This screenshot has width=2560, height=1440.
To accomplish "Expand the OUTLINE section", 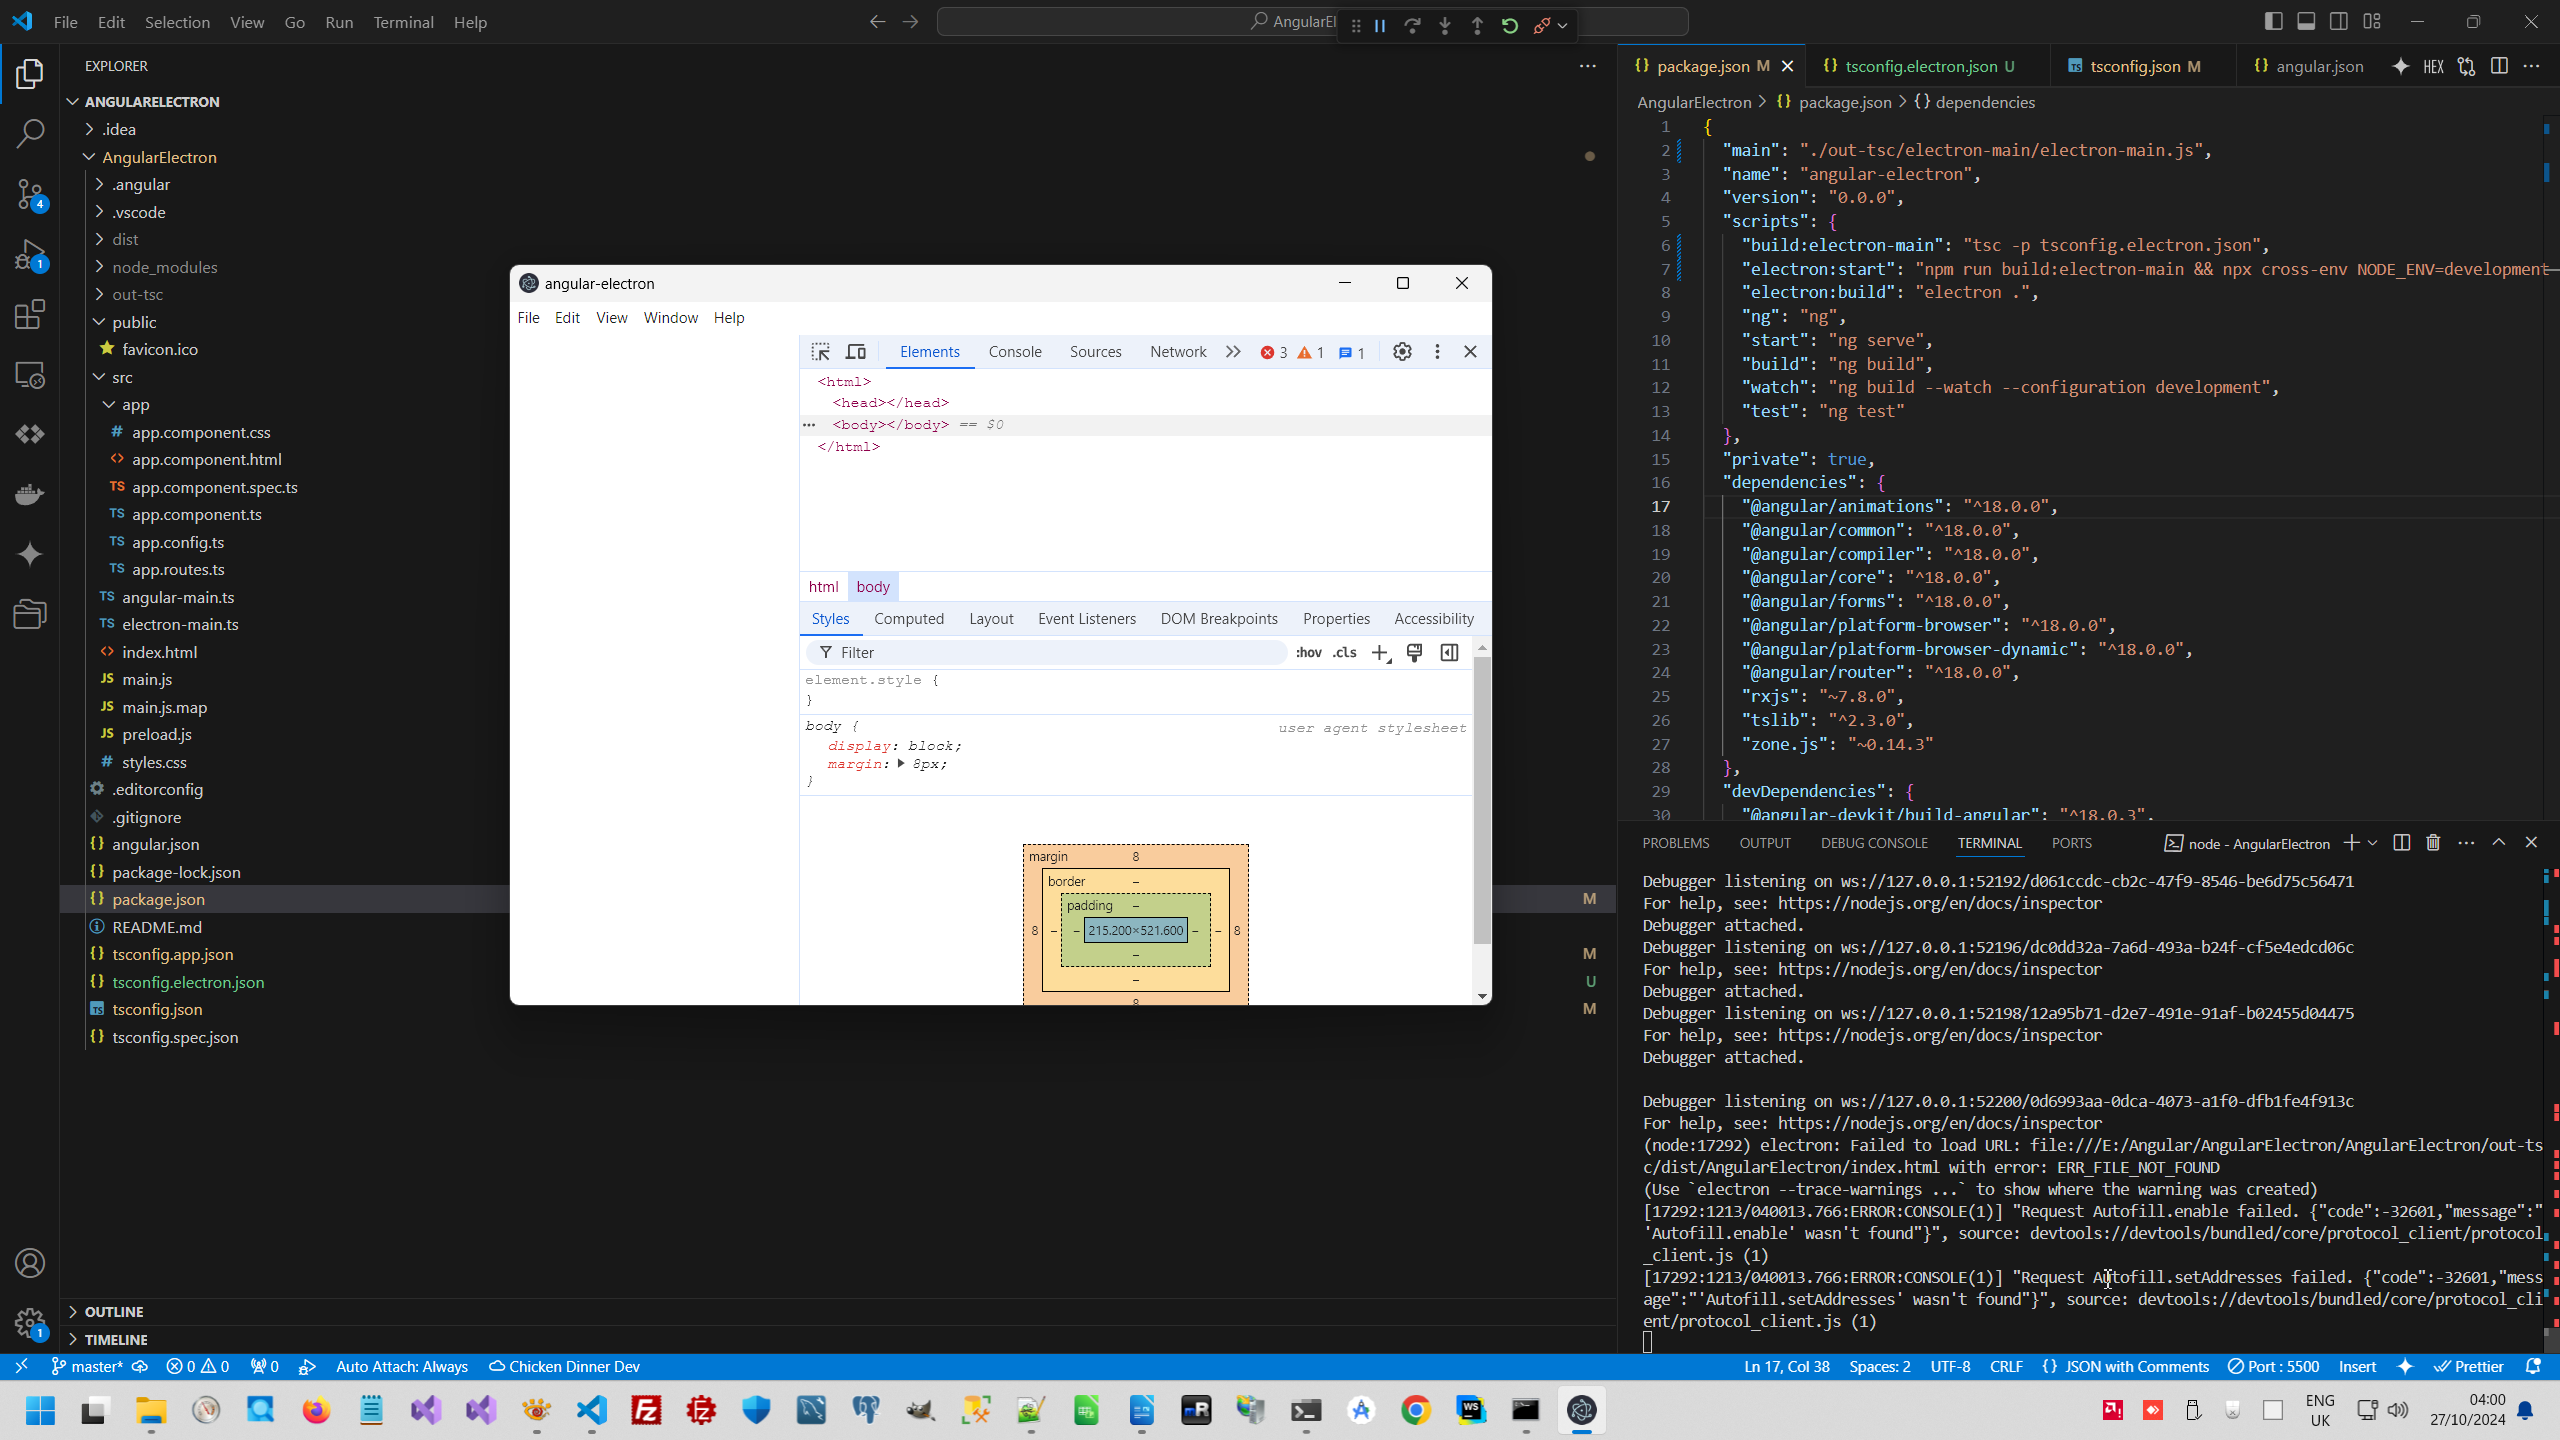I will [x=114, y=1311].
